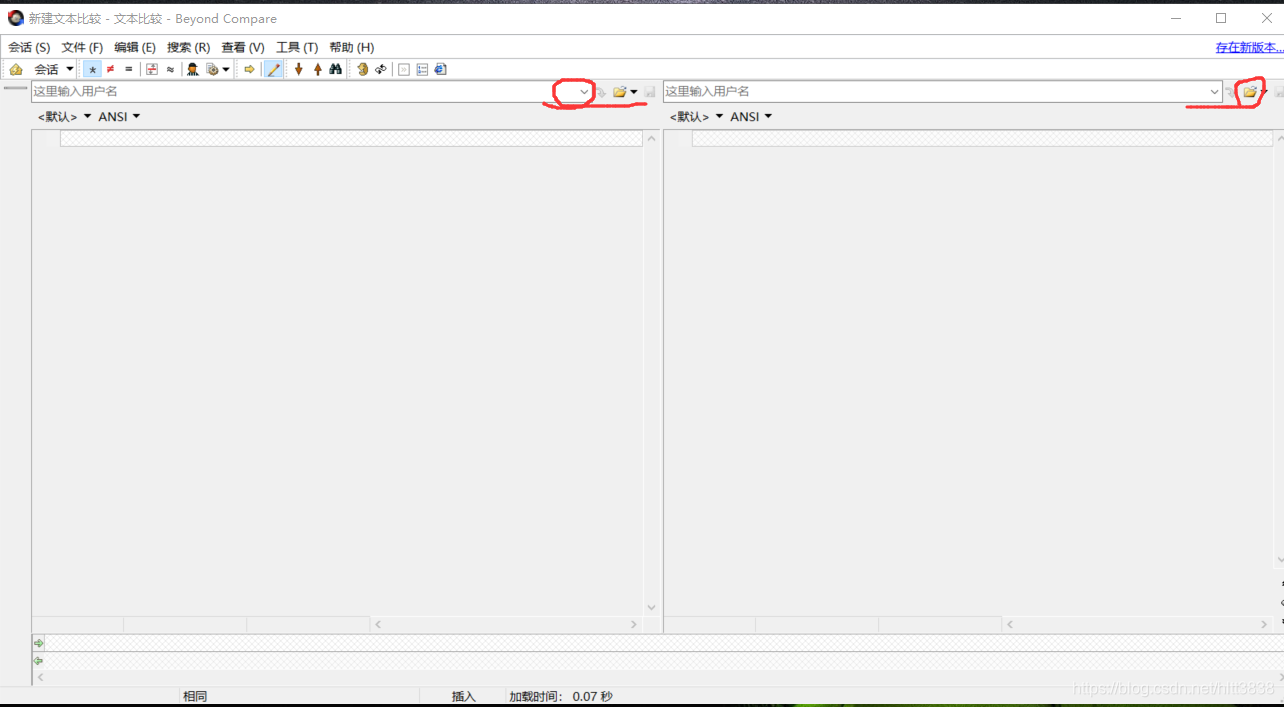The image size is (1284, 707).
Task: Open the 搜索 (R) menu
Action: coord(188,47)
